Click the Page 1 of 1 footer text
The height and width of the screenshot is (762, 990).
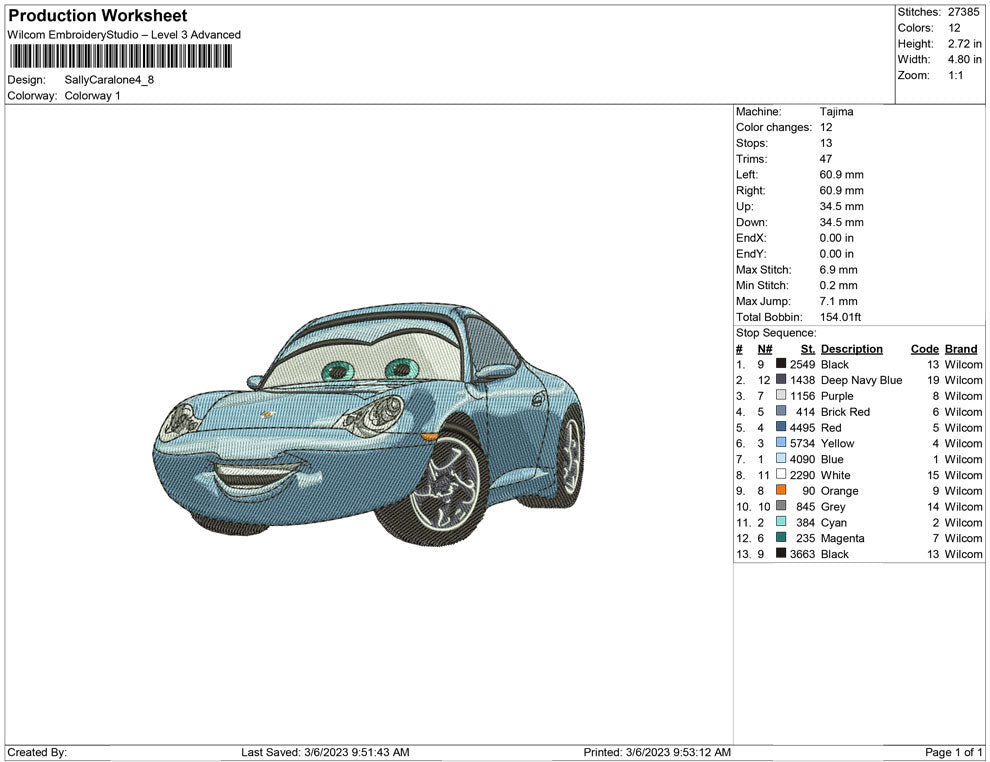click(954, 752)
